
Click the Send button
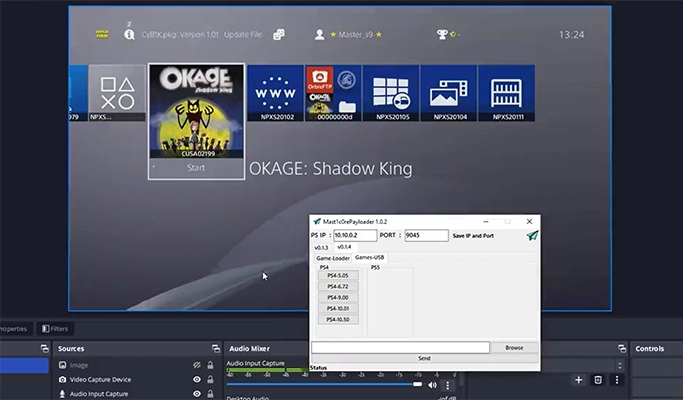click(425, 358)
